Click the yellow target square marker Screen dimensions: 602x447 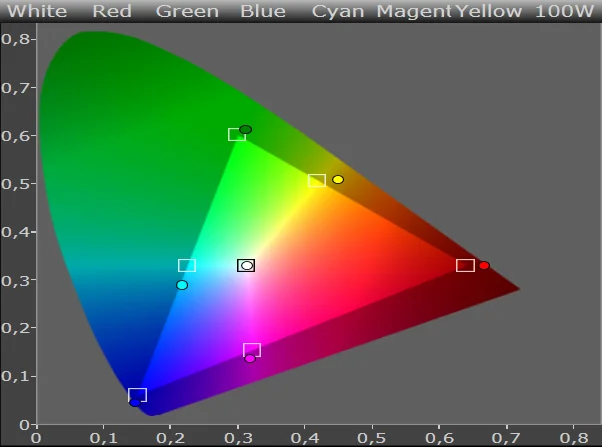316,181
